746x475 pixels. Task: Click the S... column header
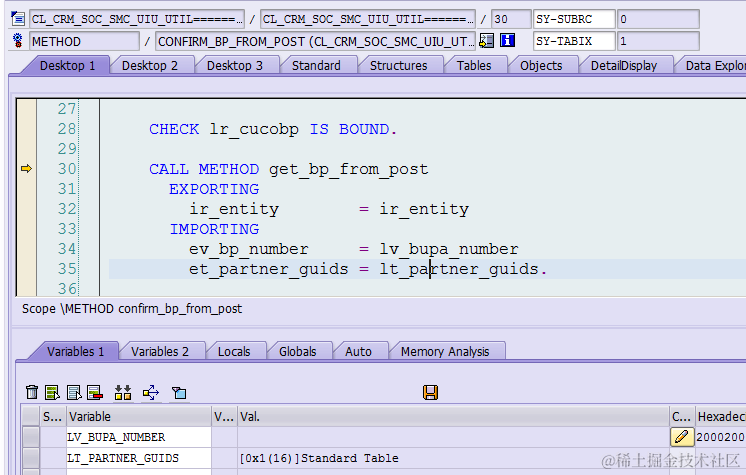click(x=53, y=416)
